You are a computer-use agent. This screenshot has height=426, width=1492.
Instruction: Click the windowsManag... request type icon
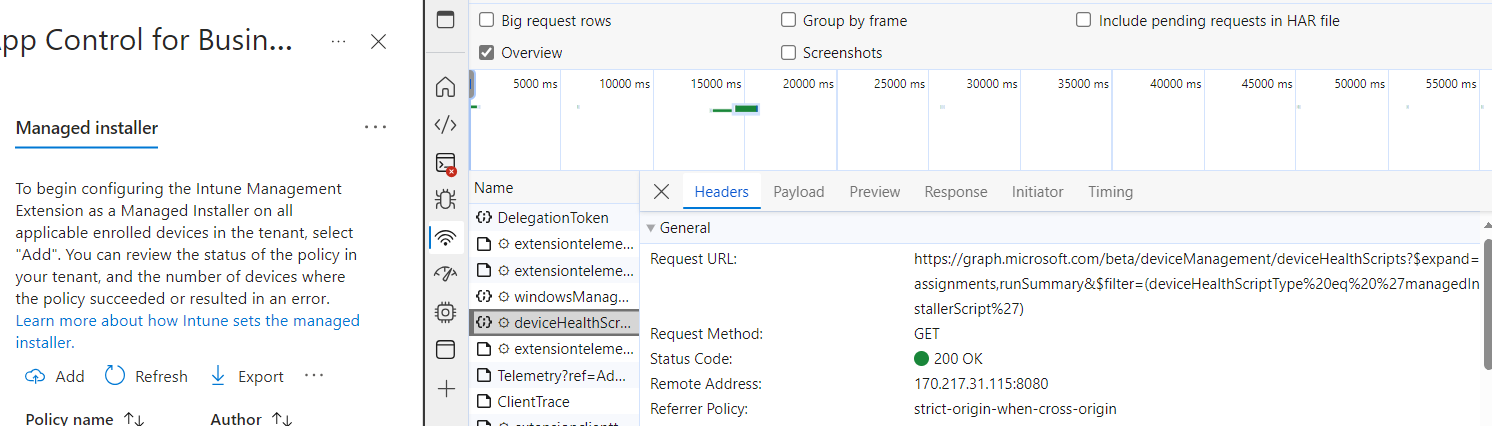[484, 296]
